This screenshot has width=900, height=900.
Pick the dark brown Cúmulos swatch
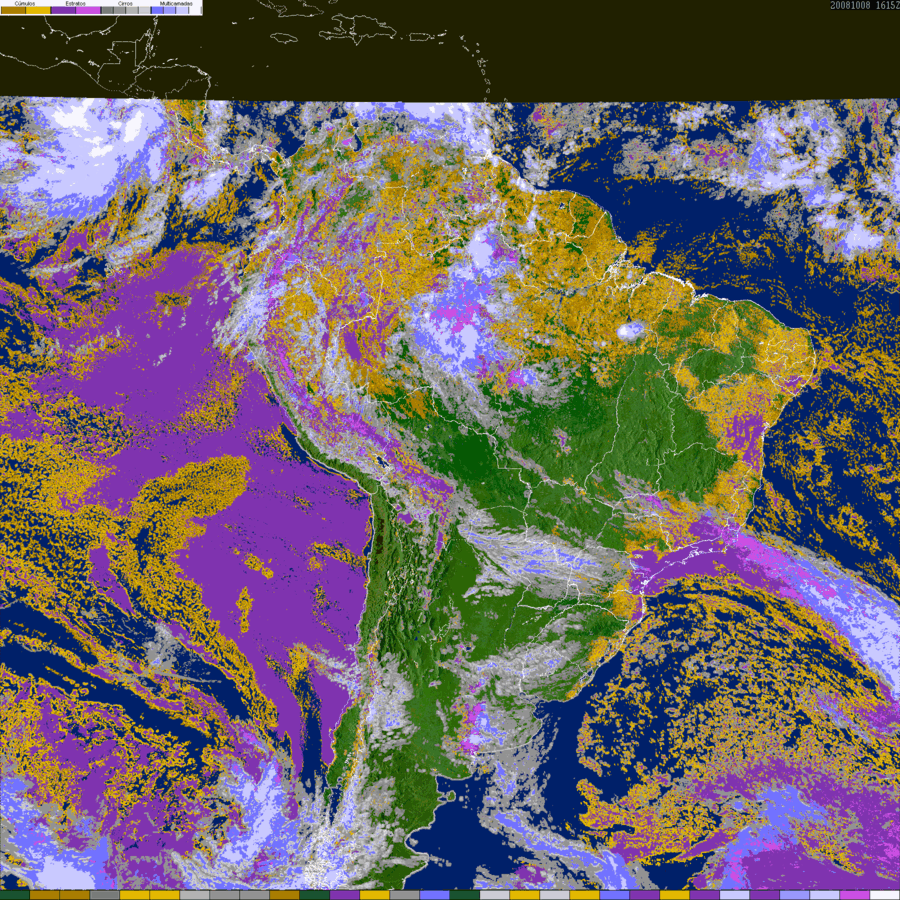coord(13,10)
